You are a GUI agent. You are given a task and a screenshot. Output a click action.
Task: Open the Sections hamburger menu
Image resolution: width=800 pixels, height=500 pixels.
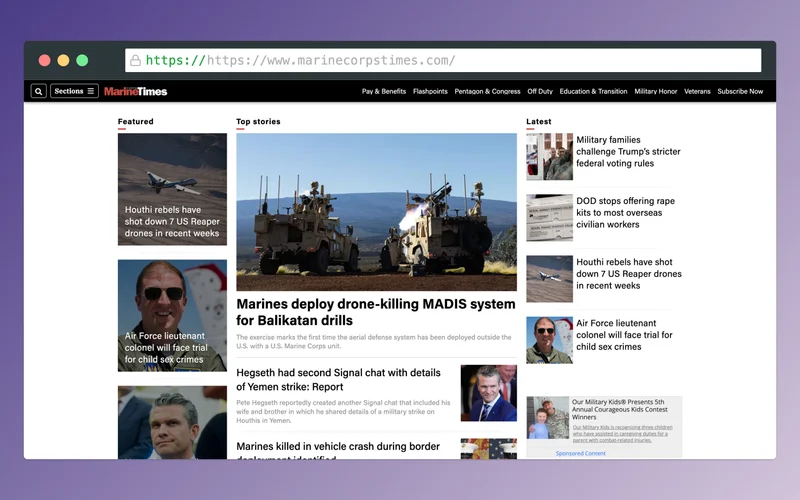point(75,91)
